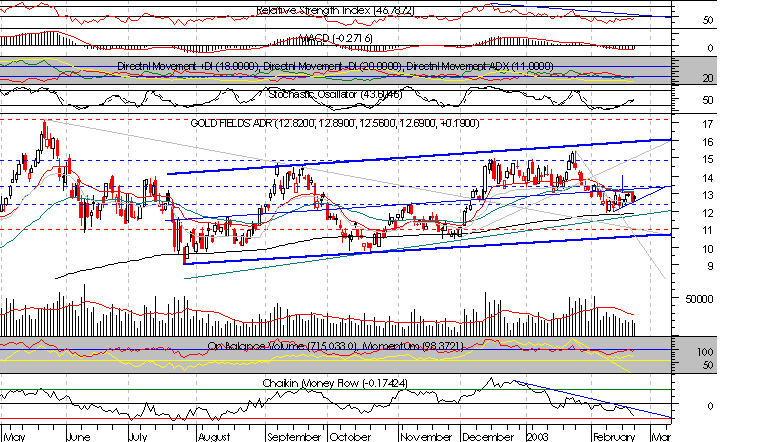Click the 50 level on Stochastic axis
Viewport: 770px width, 442px height.
click(708, 100)
